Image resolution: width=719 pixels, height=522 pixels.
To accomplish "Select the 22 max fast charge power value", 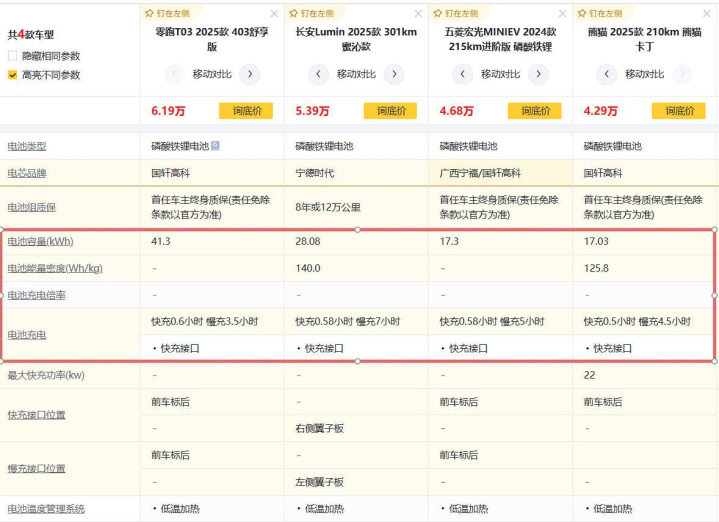I will 589,375.
